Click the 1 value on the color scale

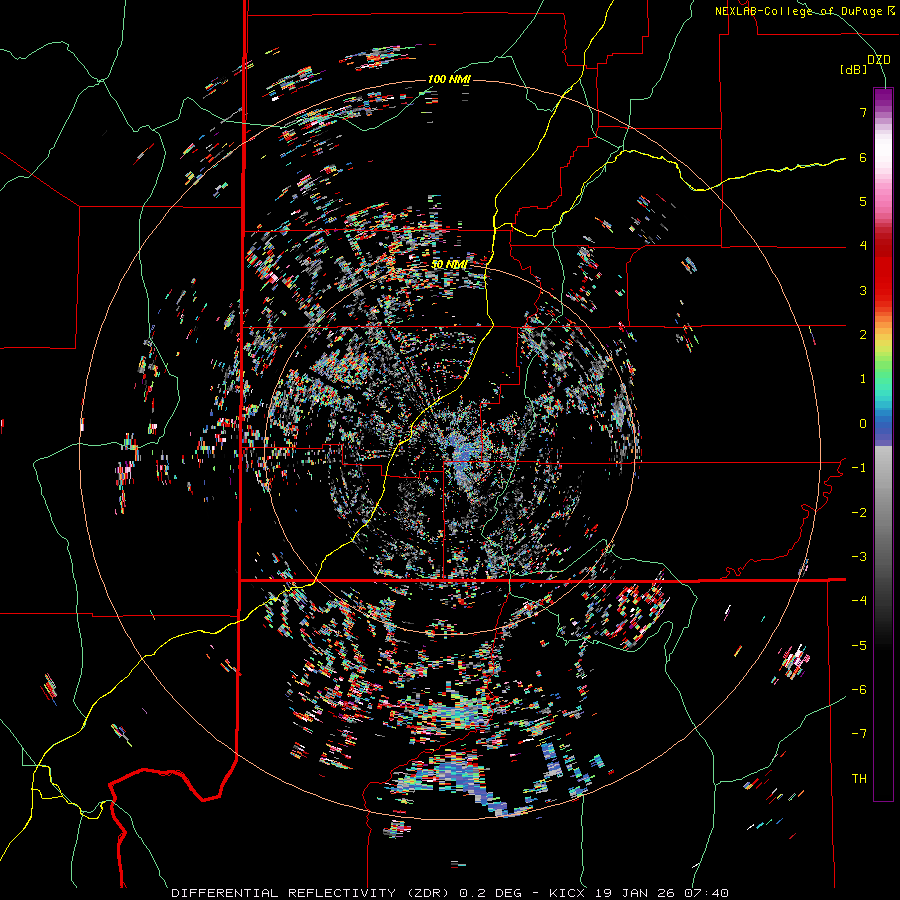tap(863, 379)
